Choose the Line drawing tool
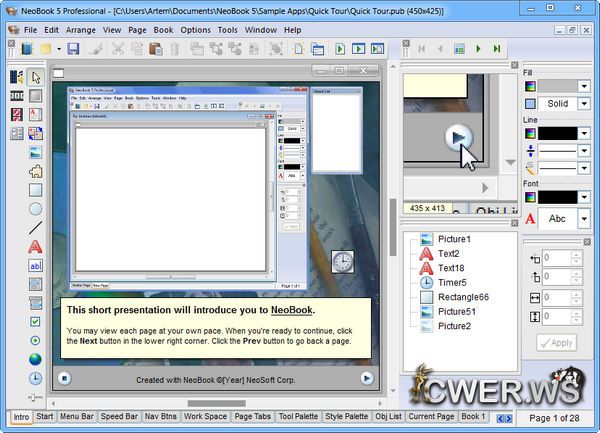 click(35, 228)
